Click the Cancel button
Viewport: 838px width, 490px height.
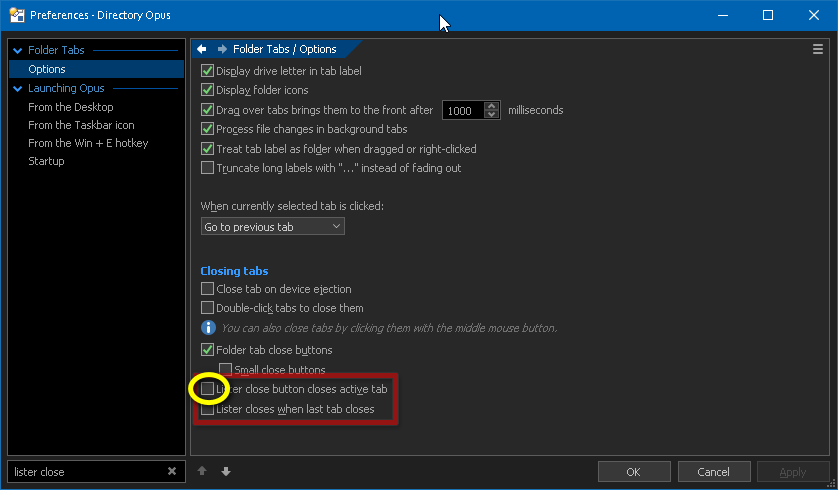pos(714,472)
